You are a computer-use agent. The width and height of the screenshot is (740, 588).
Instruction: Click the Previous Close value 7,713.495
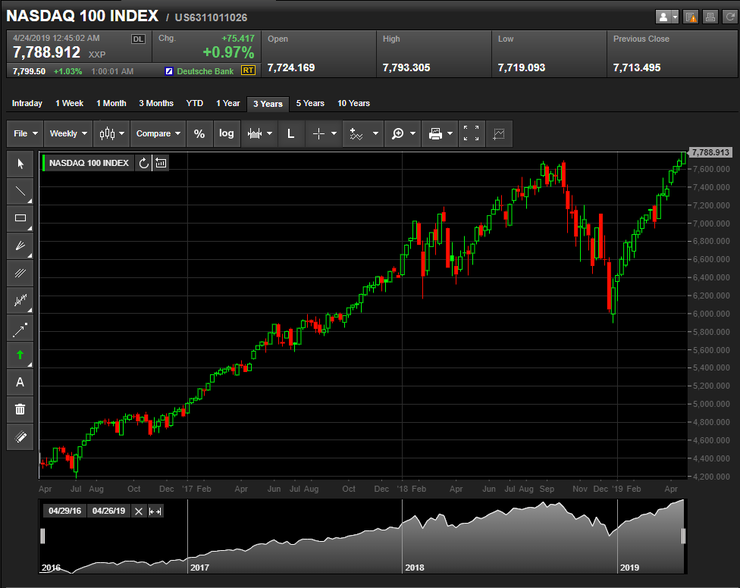[x=637, y=67]
